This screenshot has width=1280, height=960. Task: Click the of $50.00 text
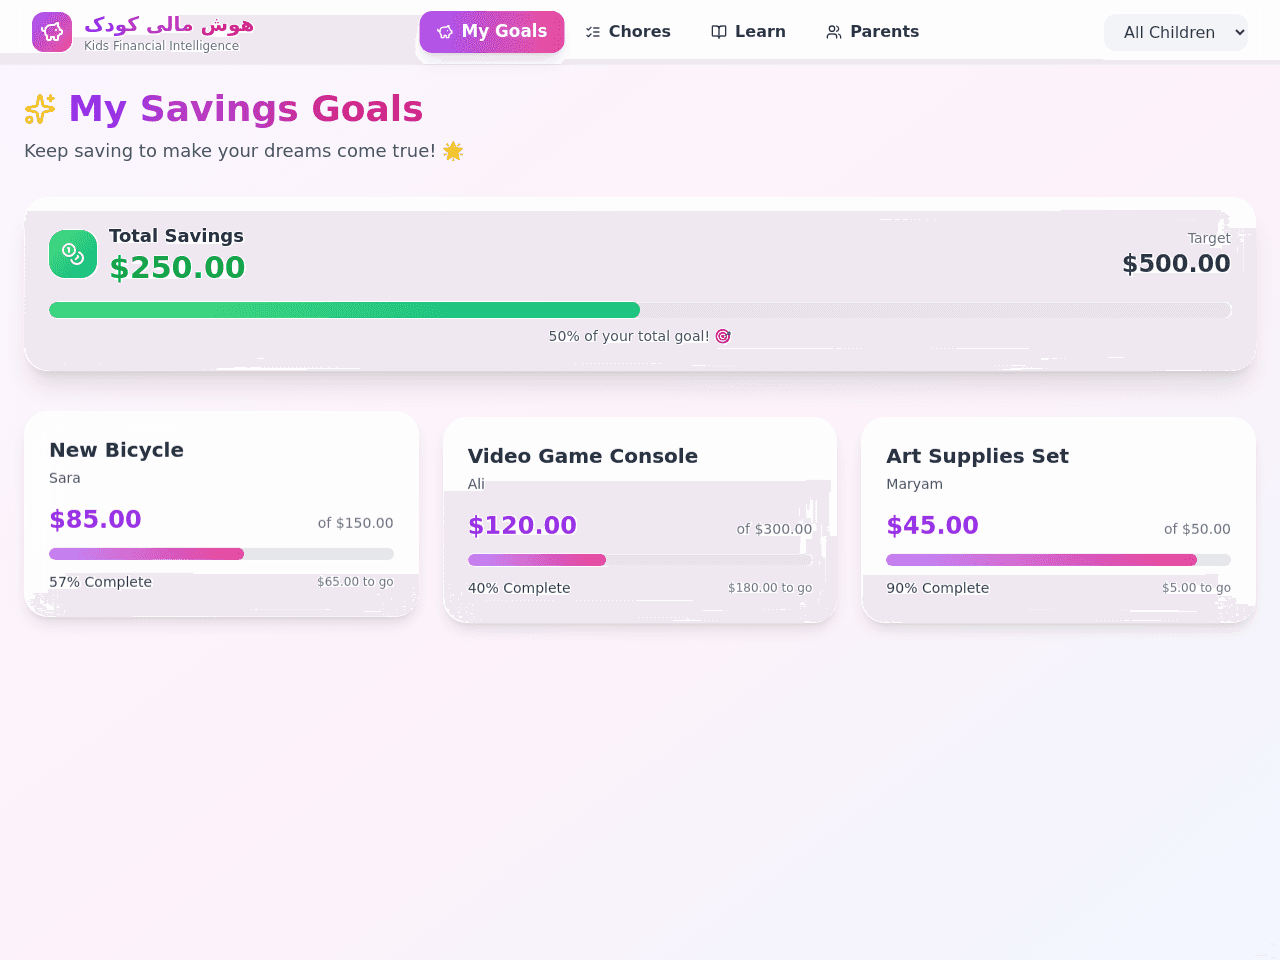(x=1197, y=529)
